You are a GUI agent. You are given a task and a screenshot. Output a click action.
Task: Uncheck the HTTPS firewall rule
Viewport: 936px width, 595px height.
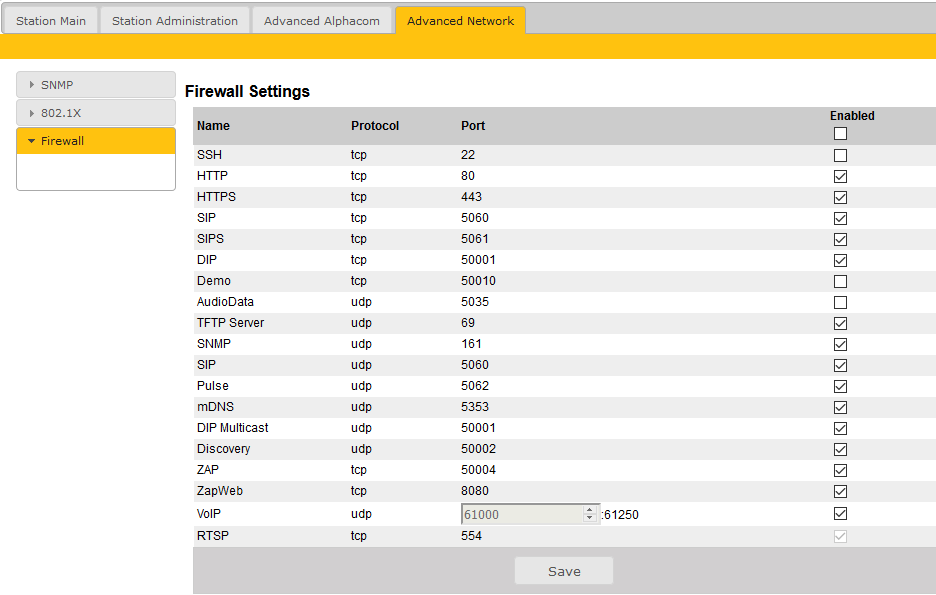point(840,197)
